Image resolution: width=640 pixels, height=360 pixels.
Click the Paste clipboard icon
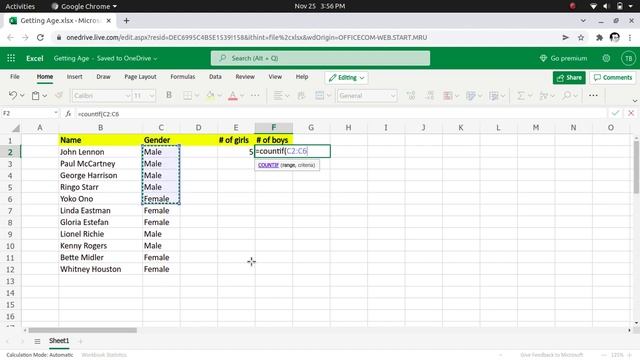(36, 96)
